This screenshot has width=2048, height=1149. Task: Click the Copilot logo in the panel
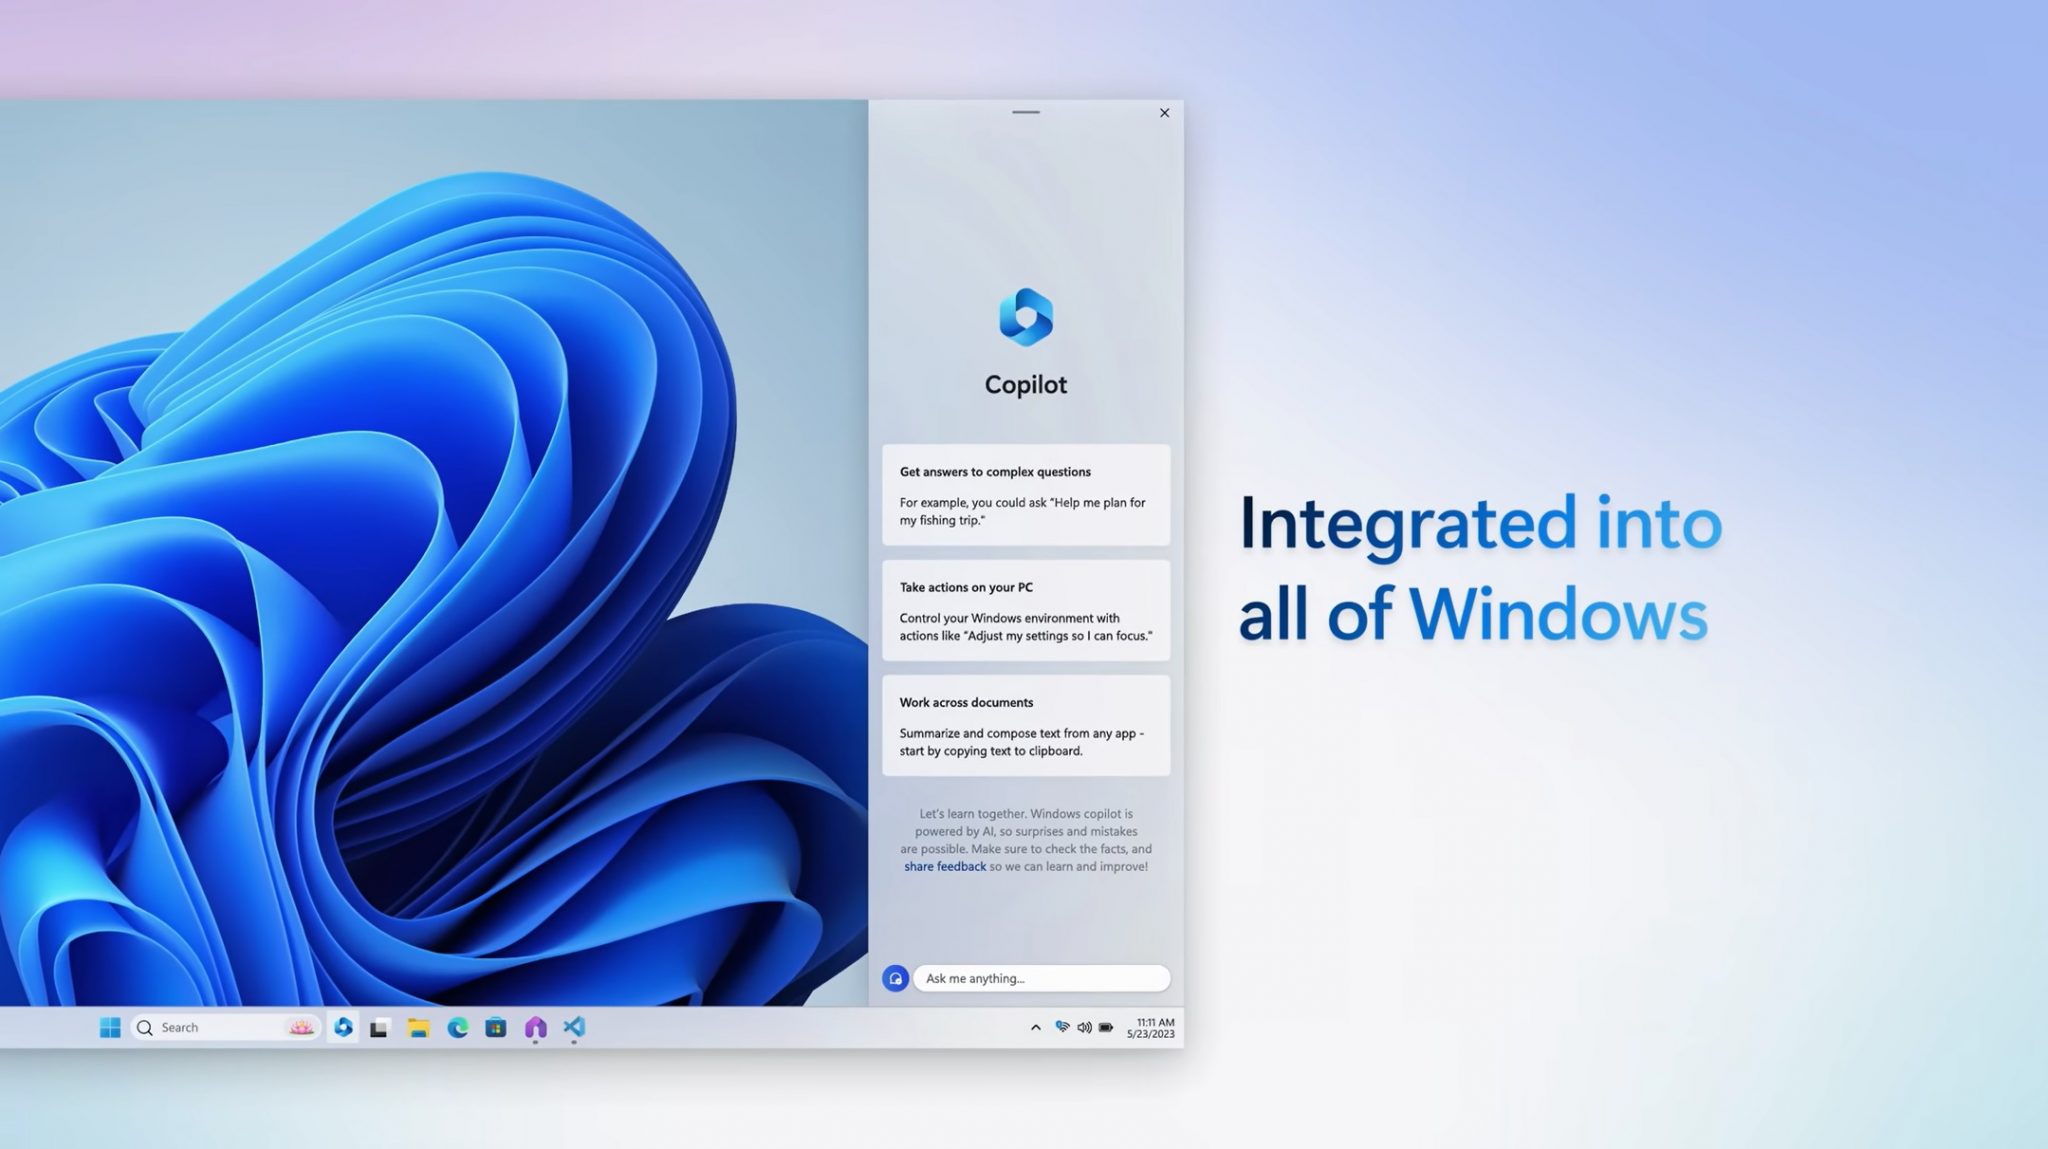point(1025,320)
